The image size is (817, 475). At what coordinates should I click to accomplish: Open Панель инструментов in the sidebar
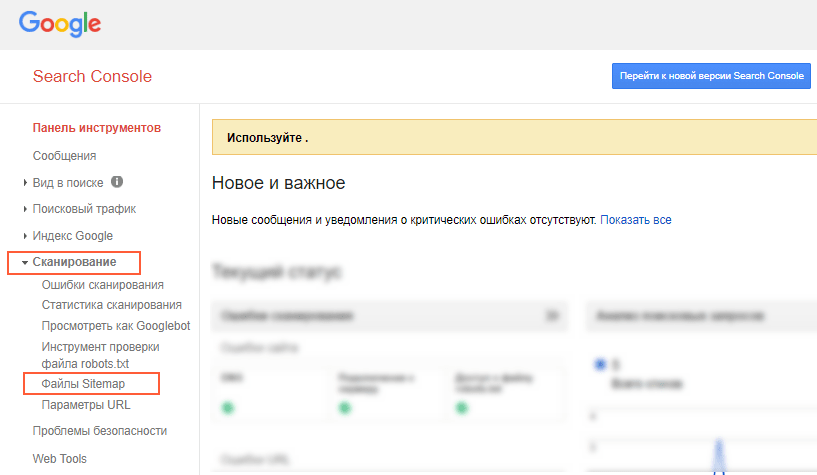97,128
